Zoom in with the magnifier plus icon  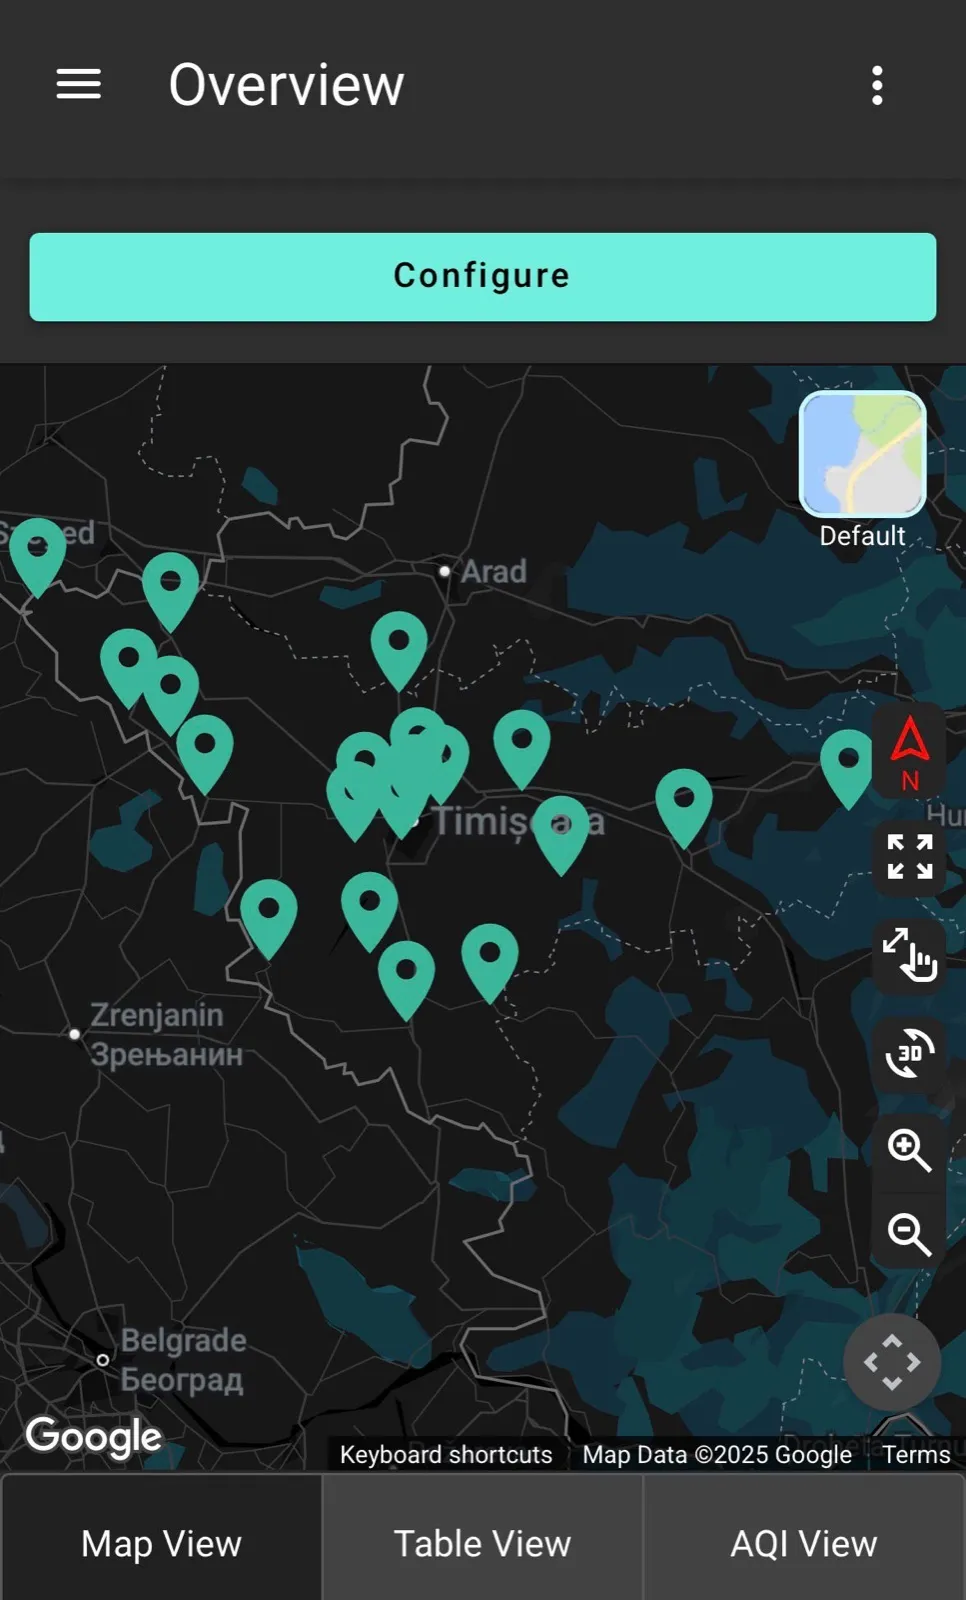(x=909, y=1149)
